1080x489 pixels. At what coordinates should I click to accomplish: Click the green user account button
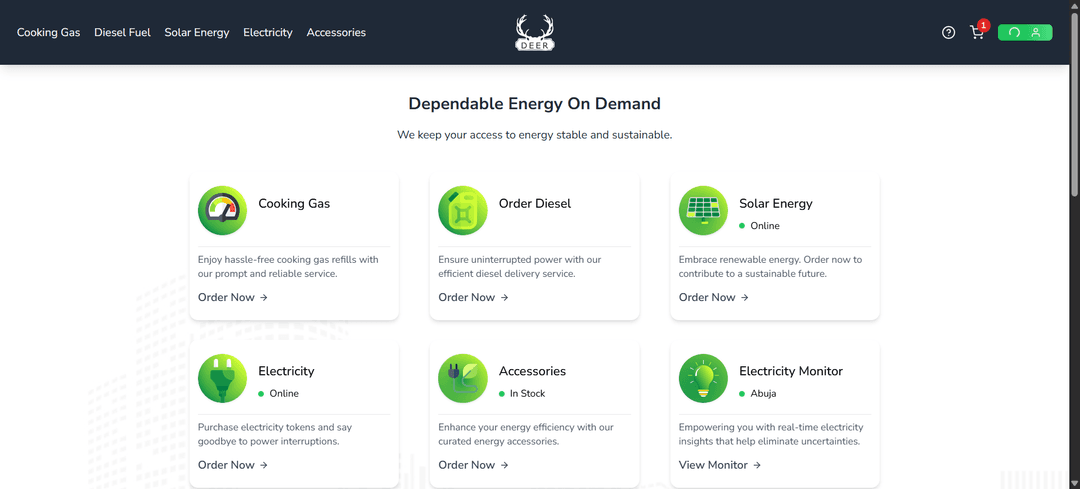pyautogui.click(x=1025, y=32)
